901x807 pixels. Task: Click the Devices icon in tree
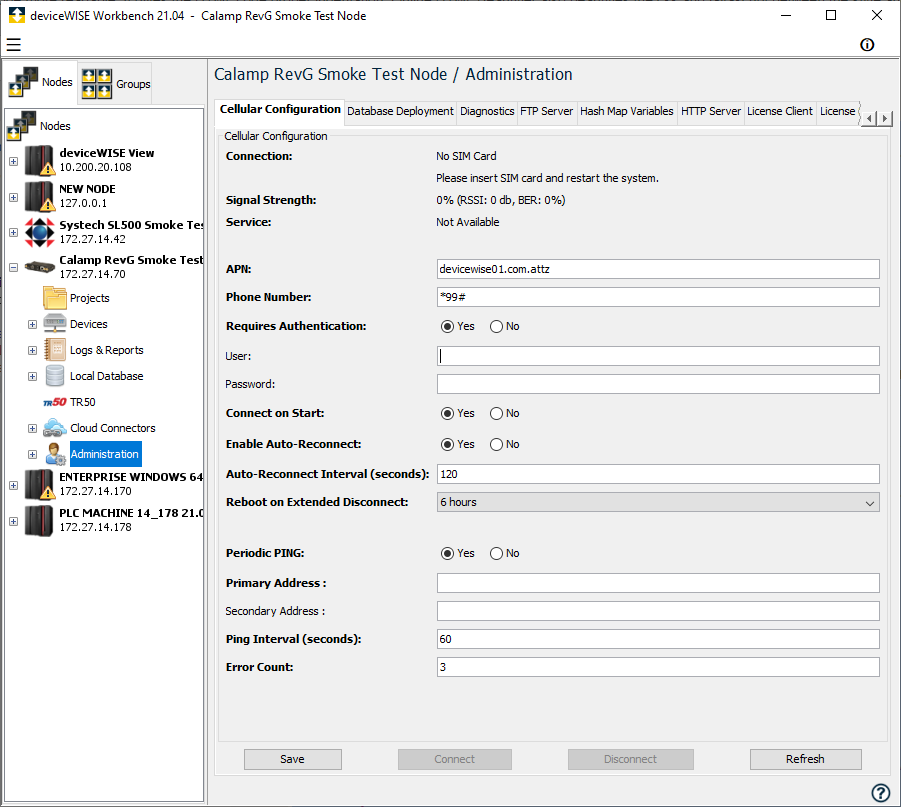(x=55, y=324)
